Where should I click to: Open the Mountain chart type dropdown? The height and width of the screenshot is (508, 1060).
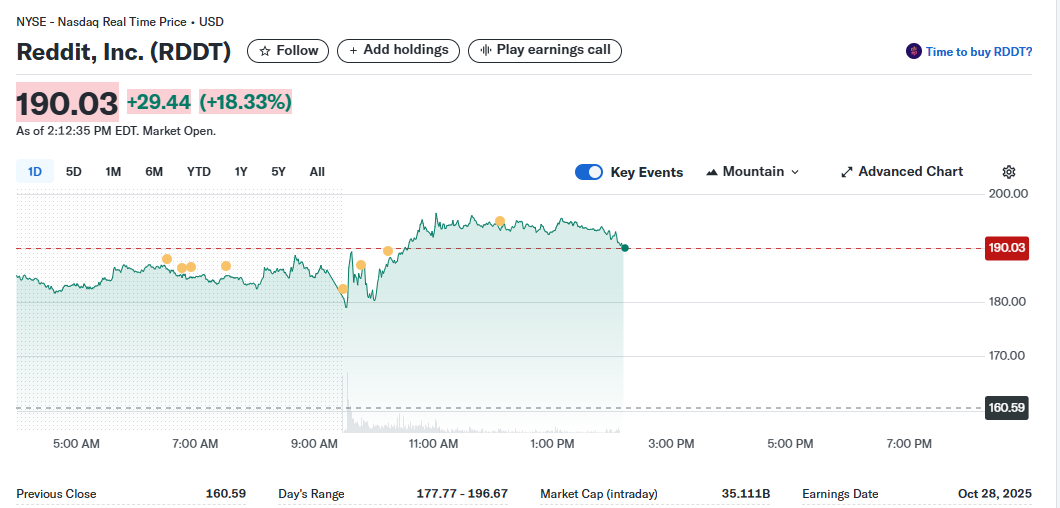(x=752, y=172)
